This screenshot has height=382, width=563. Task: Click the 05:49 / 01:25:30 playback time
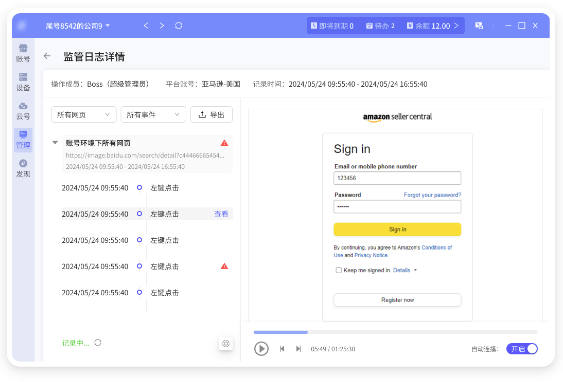point(333,349)
